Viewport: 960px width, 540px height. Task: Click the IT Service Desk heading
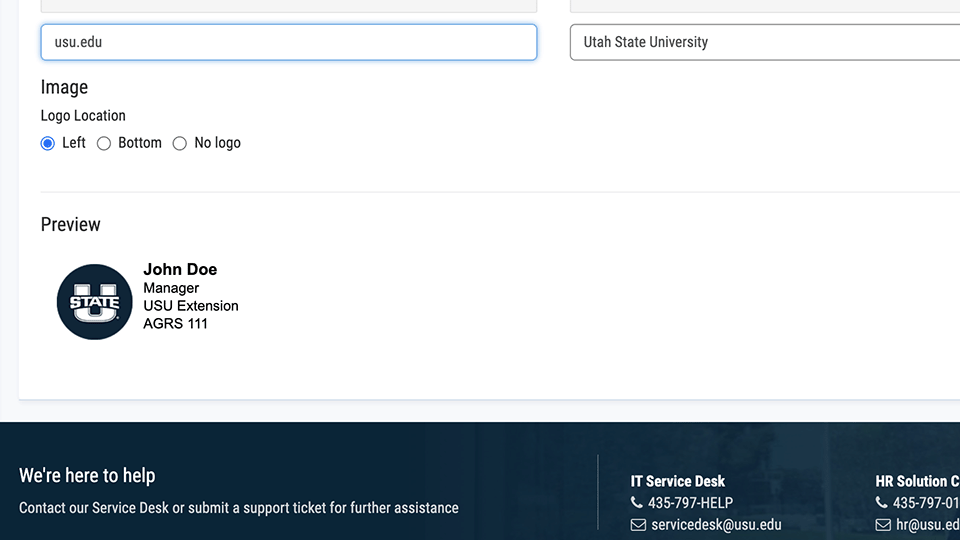tap(677, 481)
